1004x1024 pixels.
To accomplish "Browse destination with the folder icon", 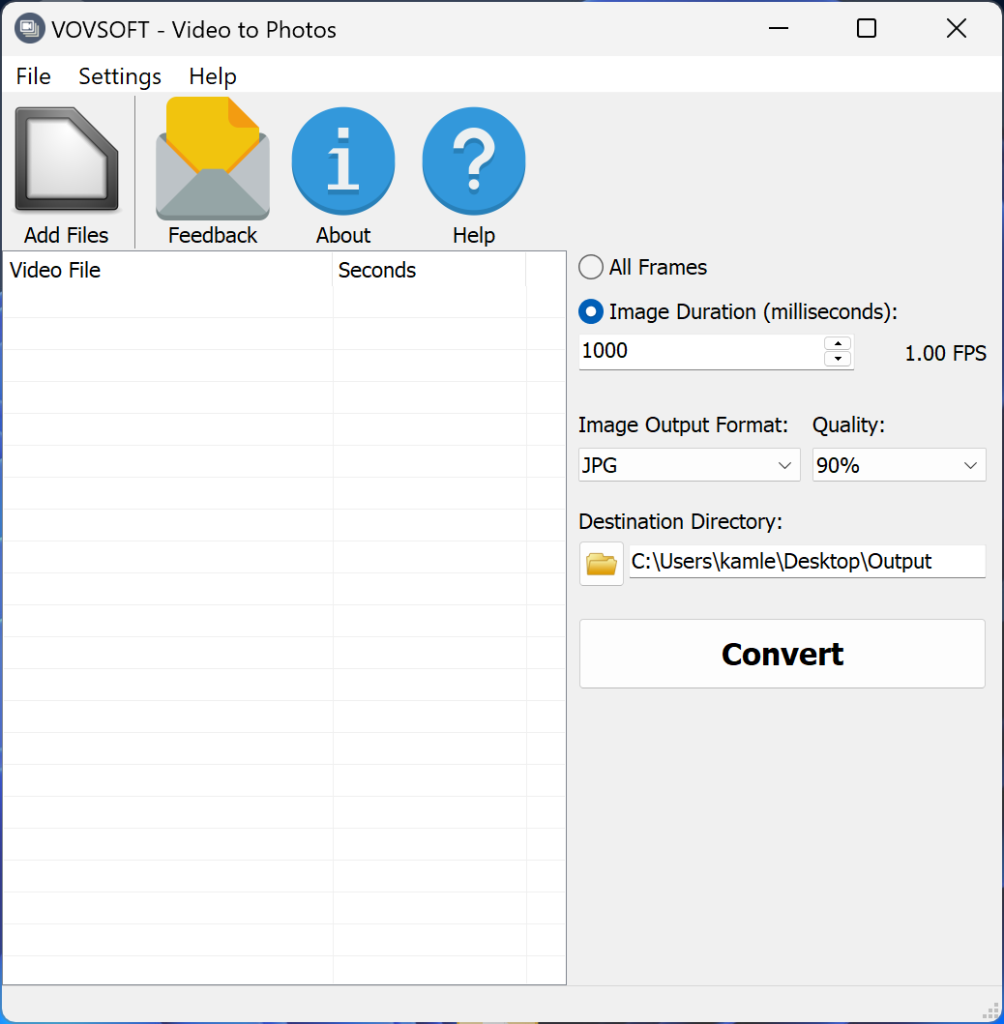I will point(601,563).
